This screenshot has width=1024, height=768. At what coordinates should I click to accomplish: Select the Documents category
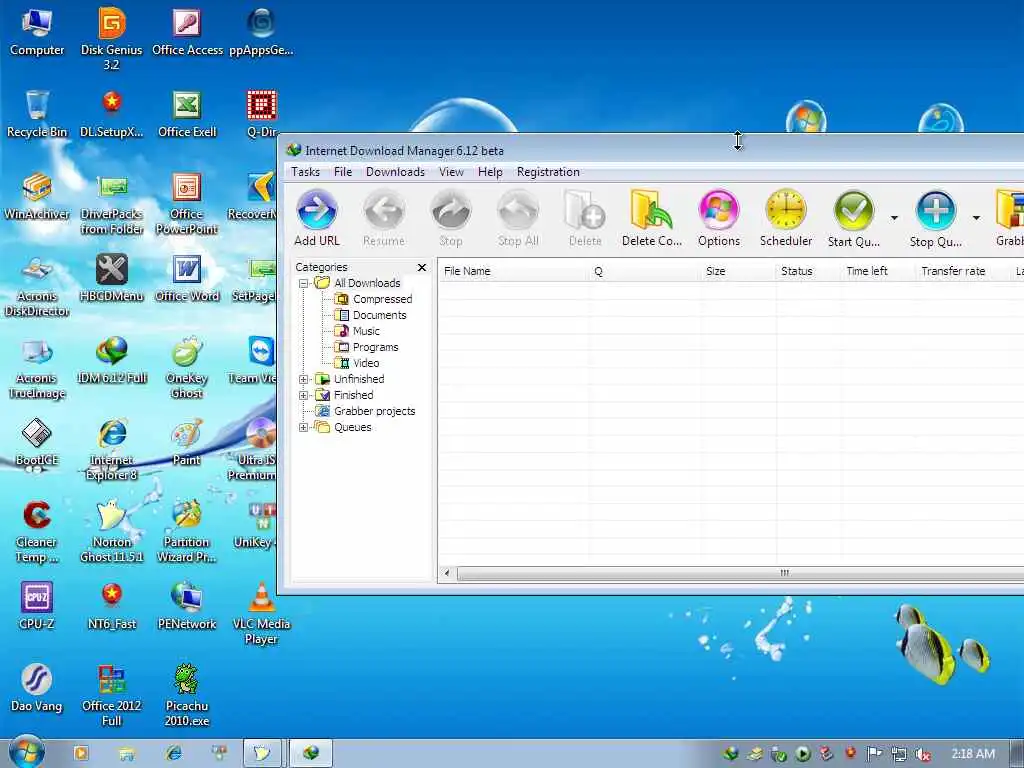click(x=370, y=315)
